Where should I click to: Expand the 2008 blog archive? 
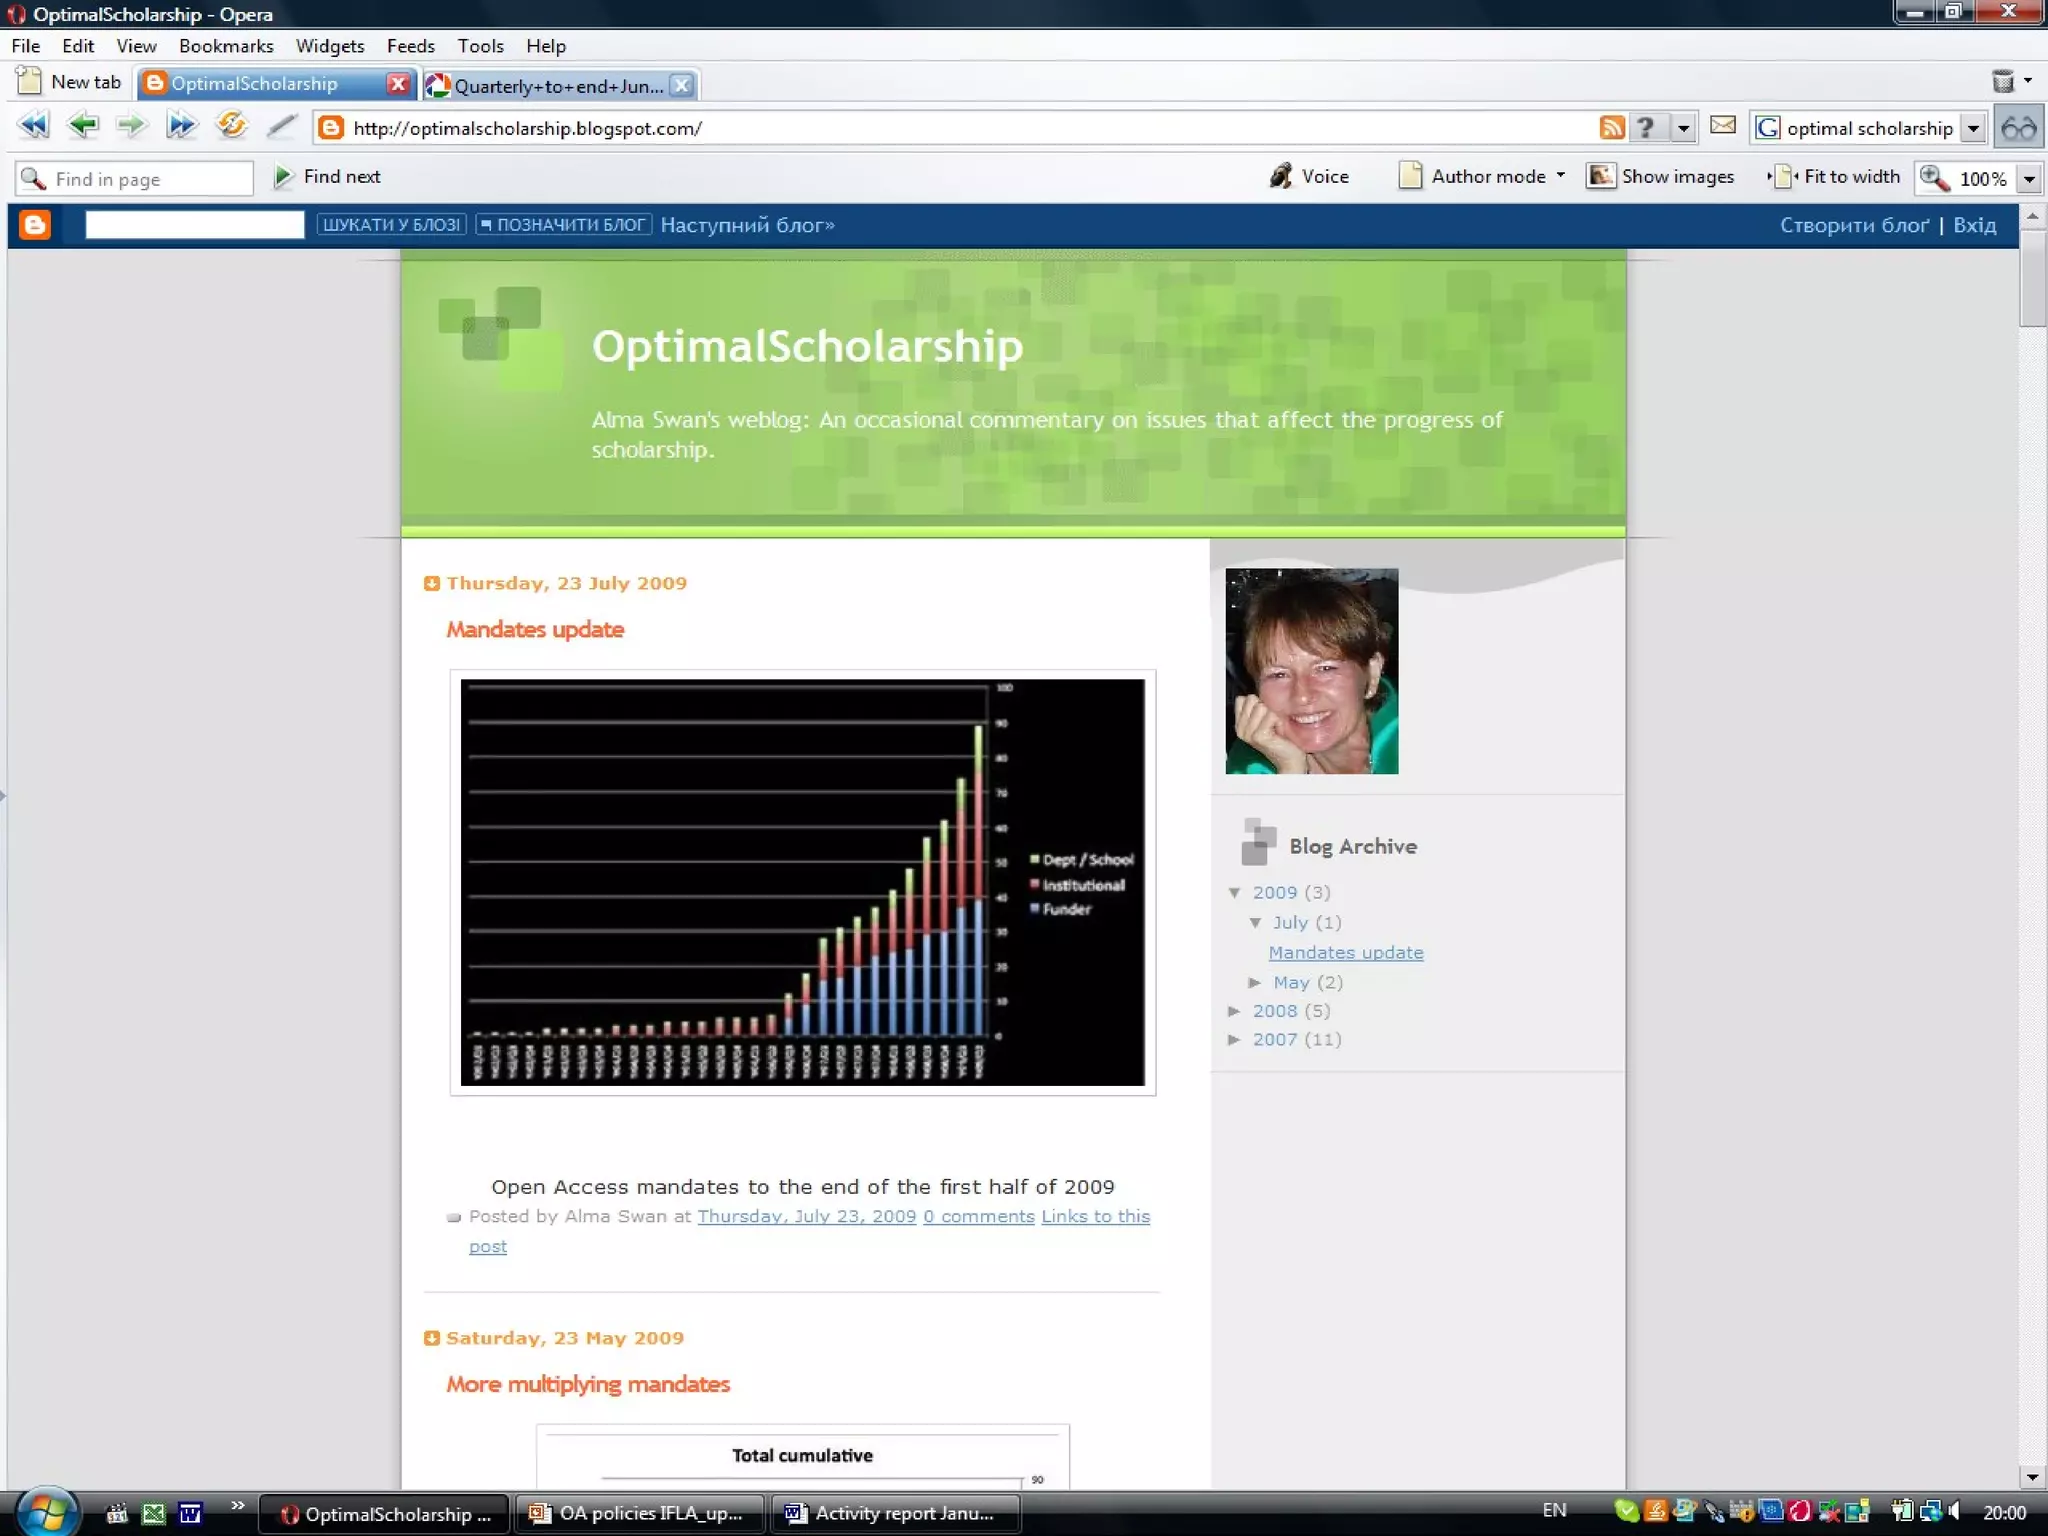point(1235,1011)
